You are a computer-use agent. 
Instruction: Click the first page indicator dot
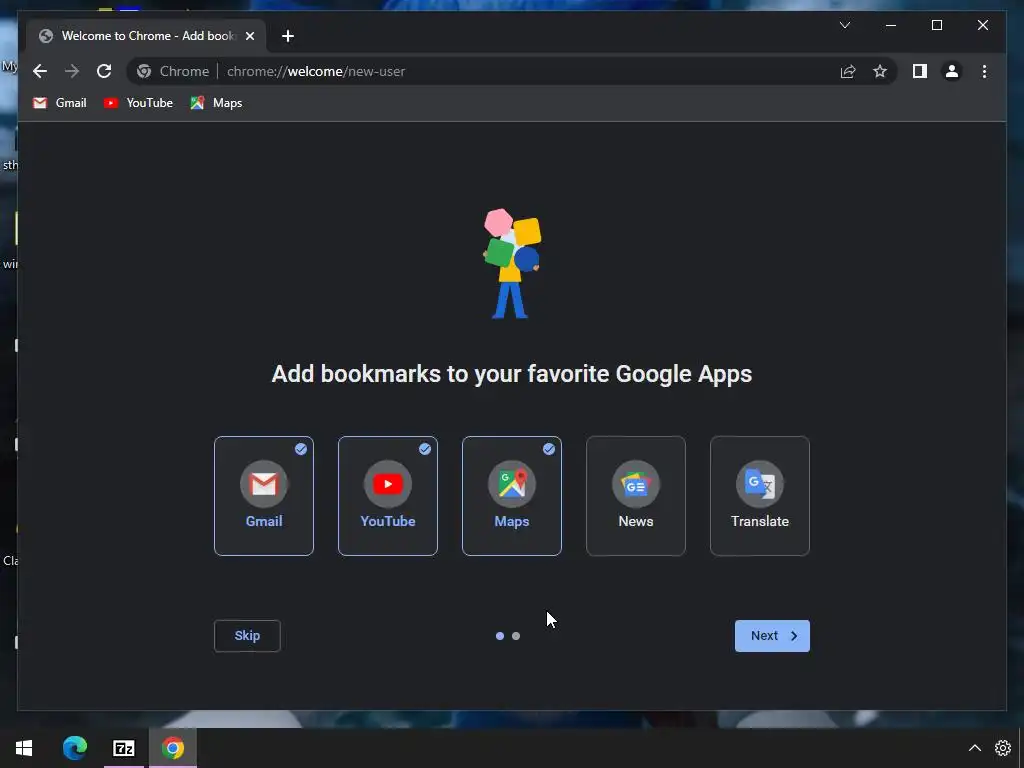point(500,635)
